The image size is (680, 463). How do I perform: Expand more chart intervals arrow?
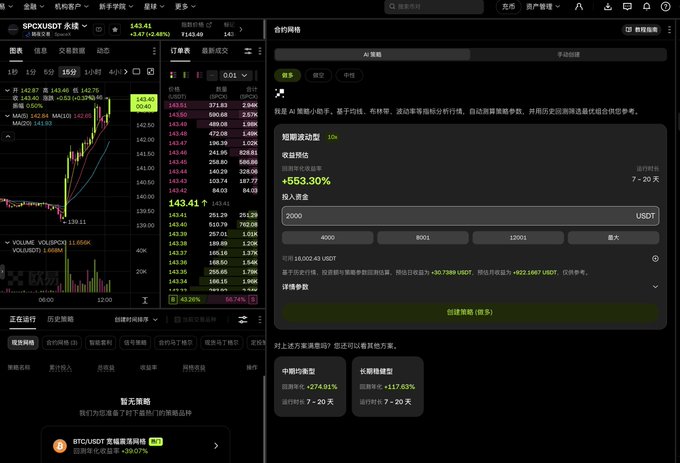[x=126, y=72]
